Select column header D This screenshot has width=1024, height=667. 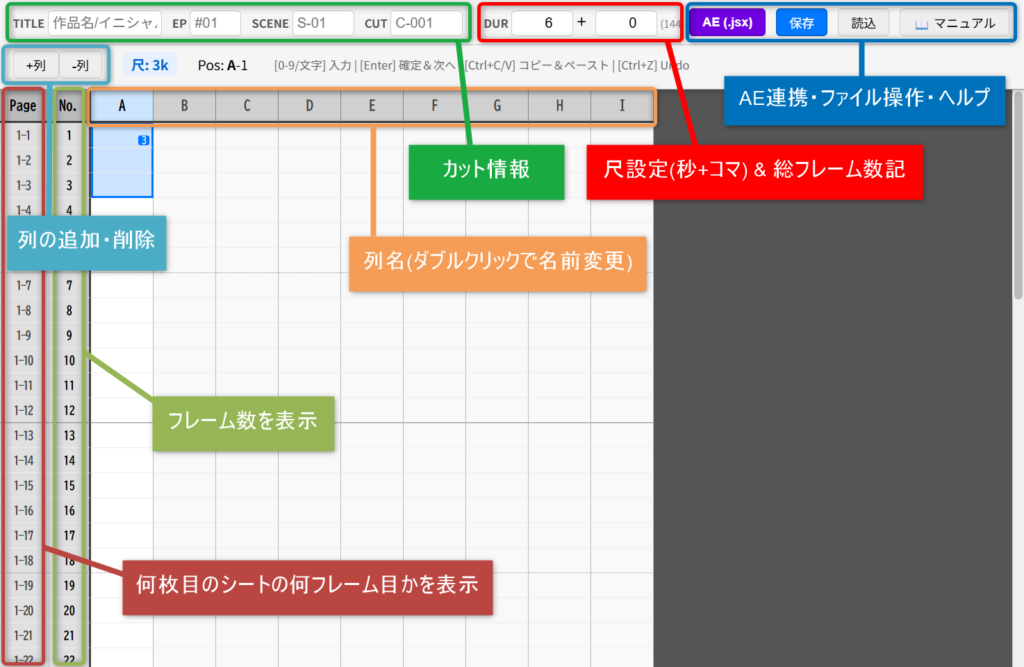tap(309, 105)
